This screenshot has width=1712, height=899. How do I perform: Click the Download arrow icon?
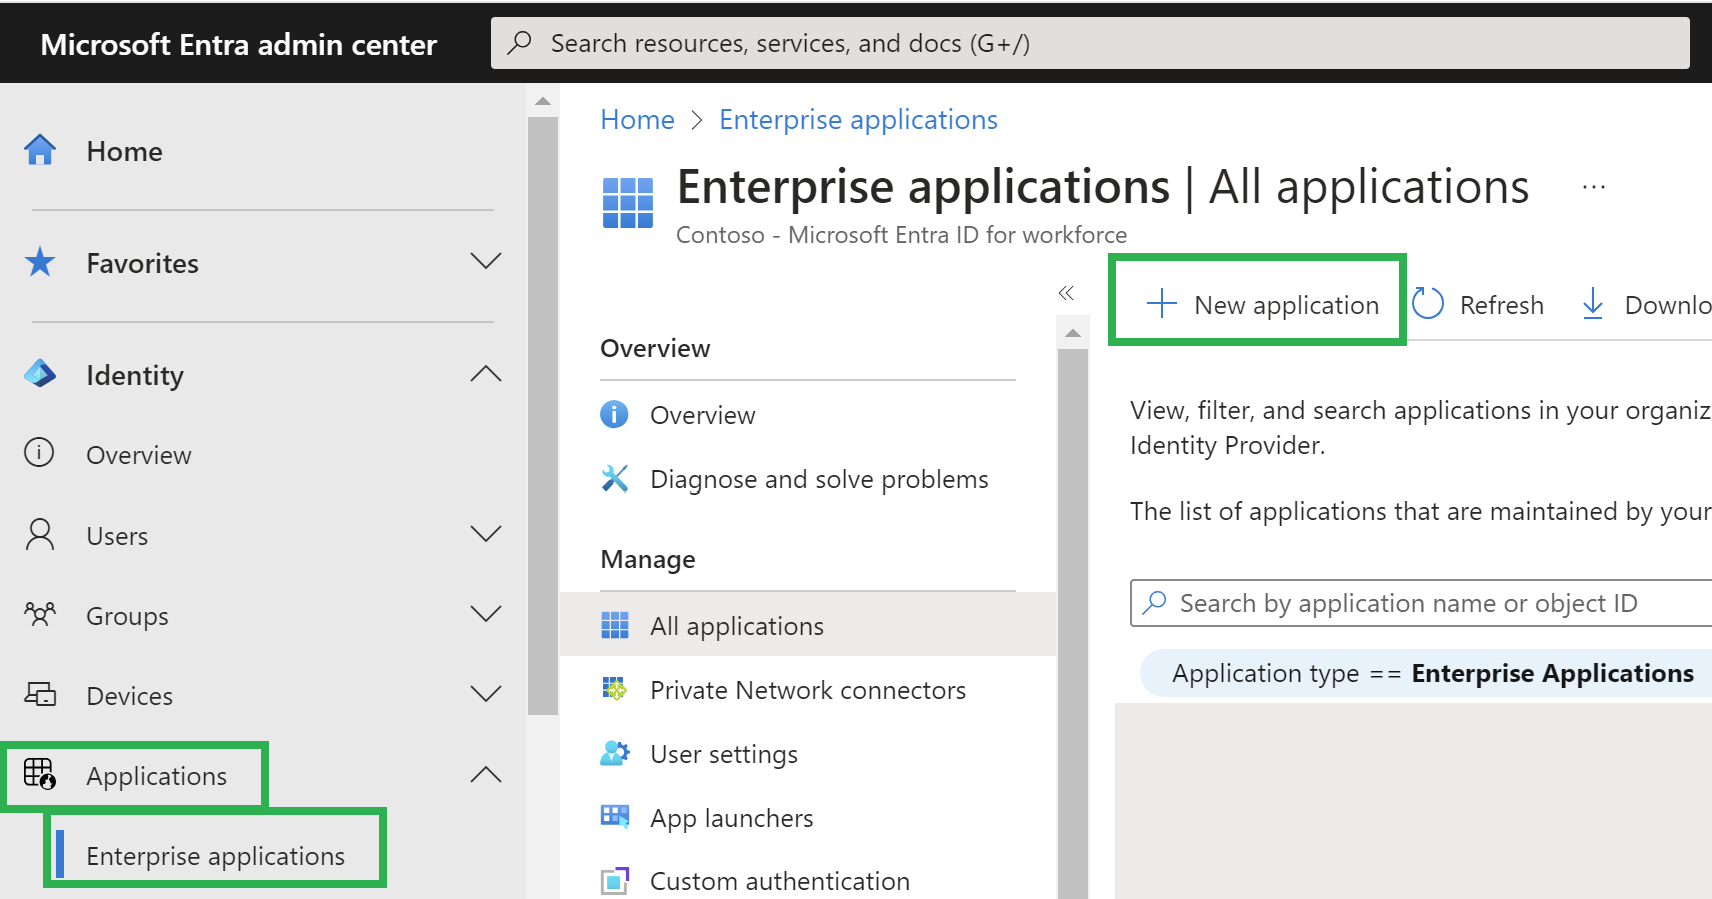coord(1593,303)
